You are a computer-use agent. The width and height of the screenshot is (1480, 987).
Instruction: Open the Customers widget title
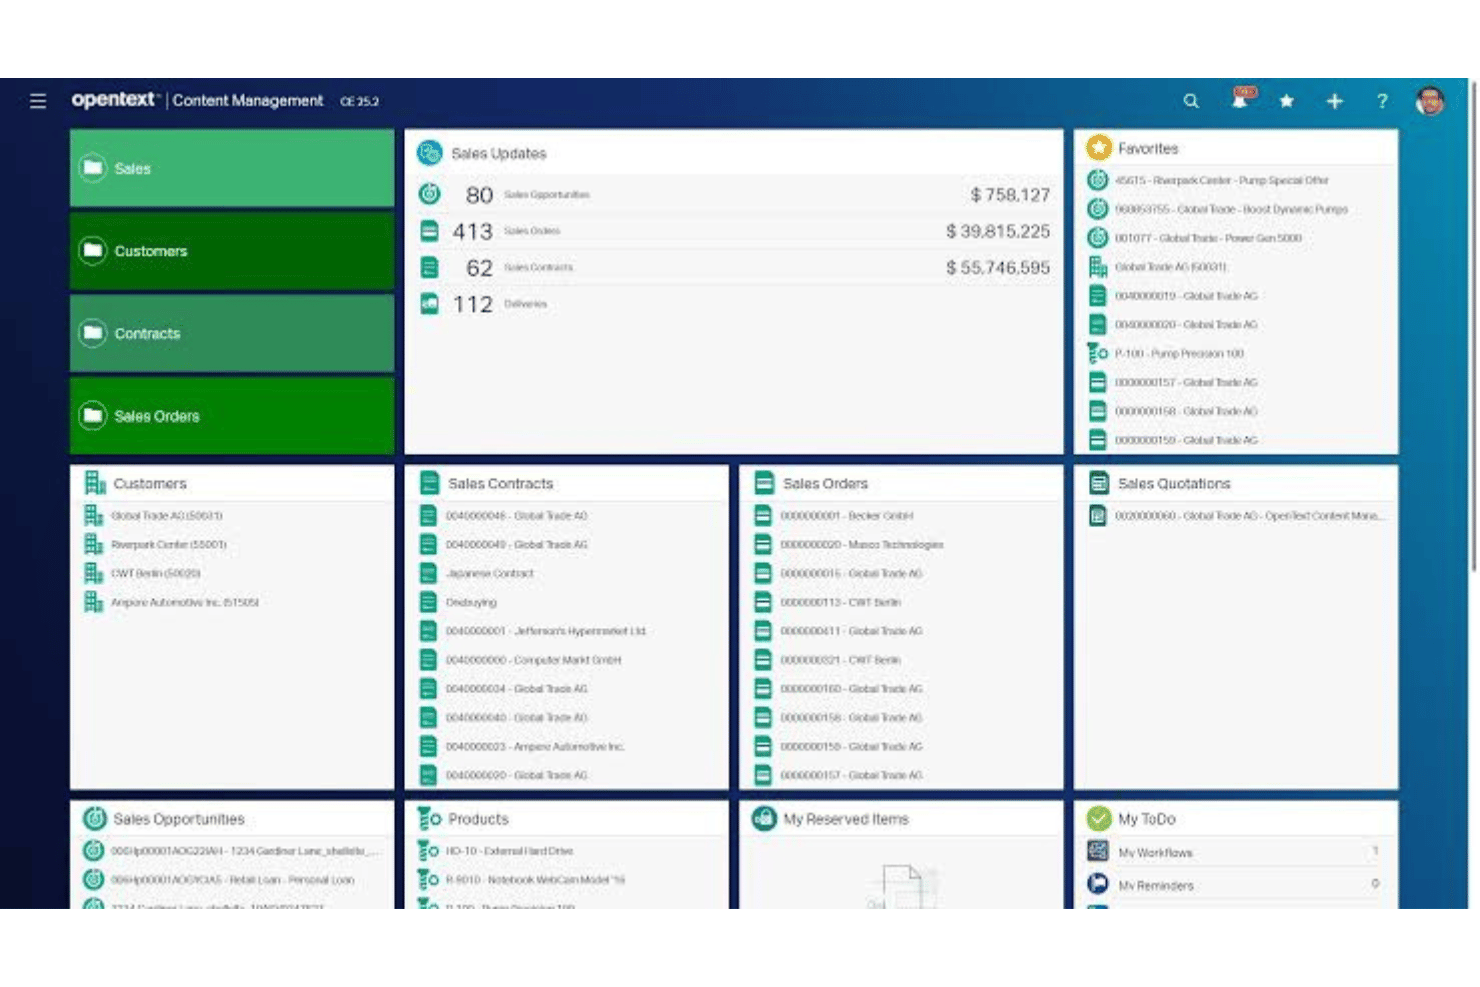click(150, 483)
